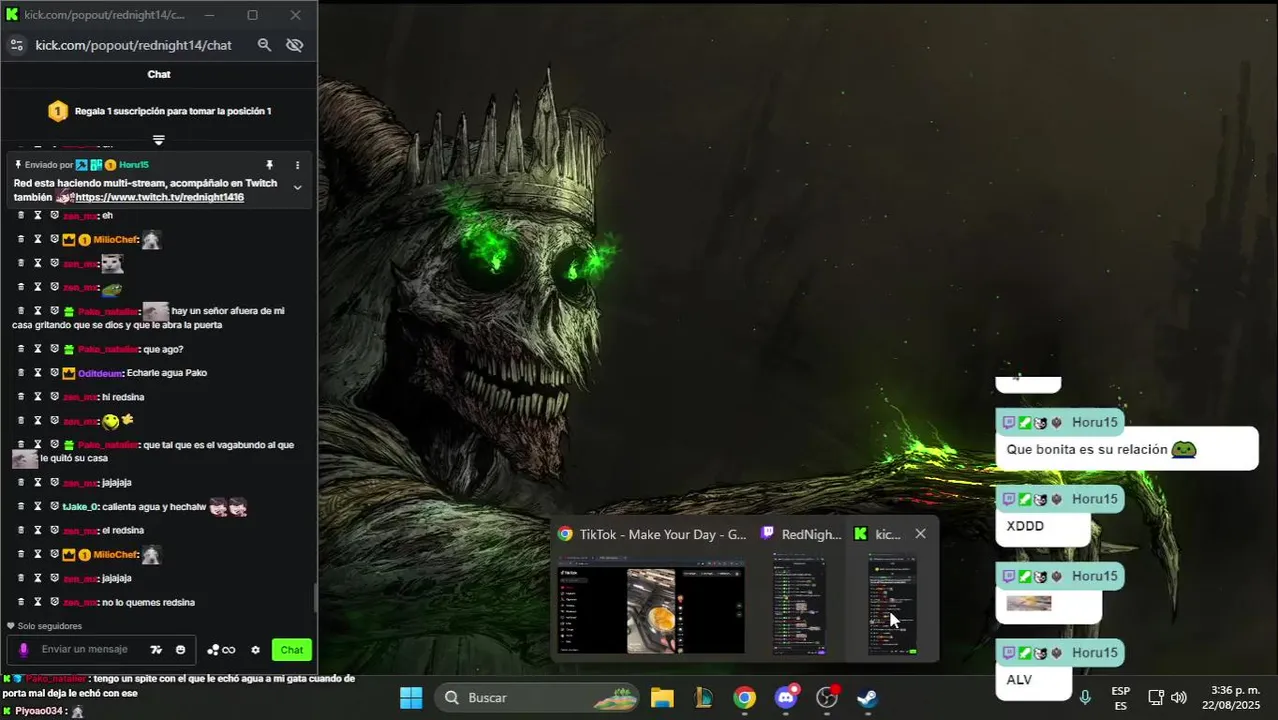Click the microphone tray icon
This screenshot has height=720, width=1278.
tap(1084, 697)
